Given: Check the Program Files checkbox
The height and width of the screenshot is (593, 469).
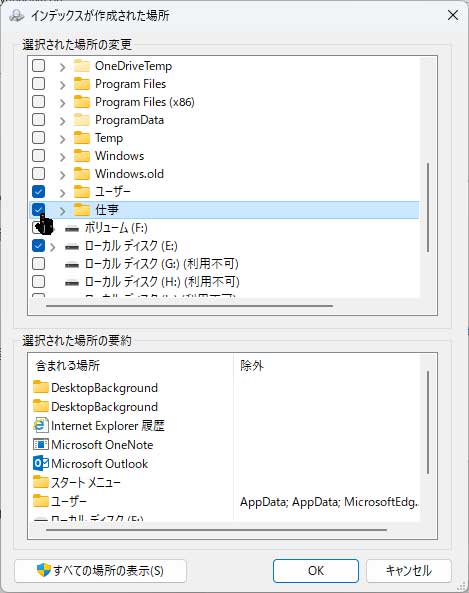Looking at the screenshot, I should (x=39, y=84).
